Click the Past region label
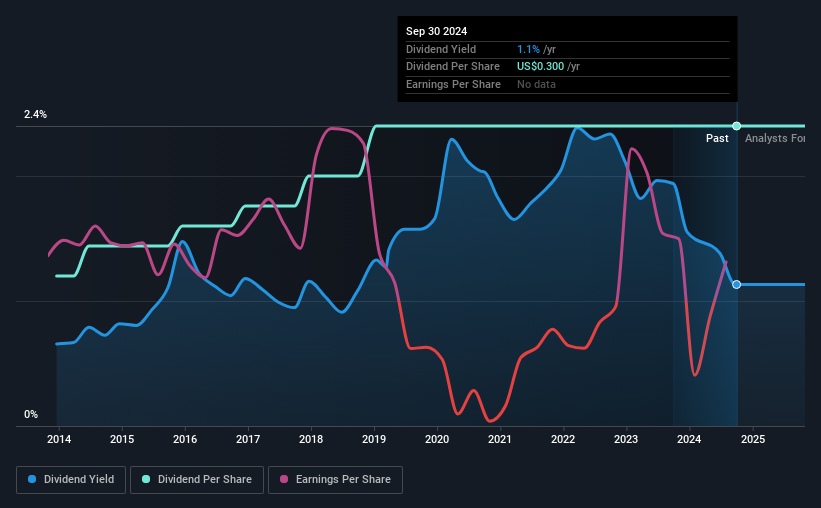The height and width of the screenshot is (508, 821). coord(717,138)
